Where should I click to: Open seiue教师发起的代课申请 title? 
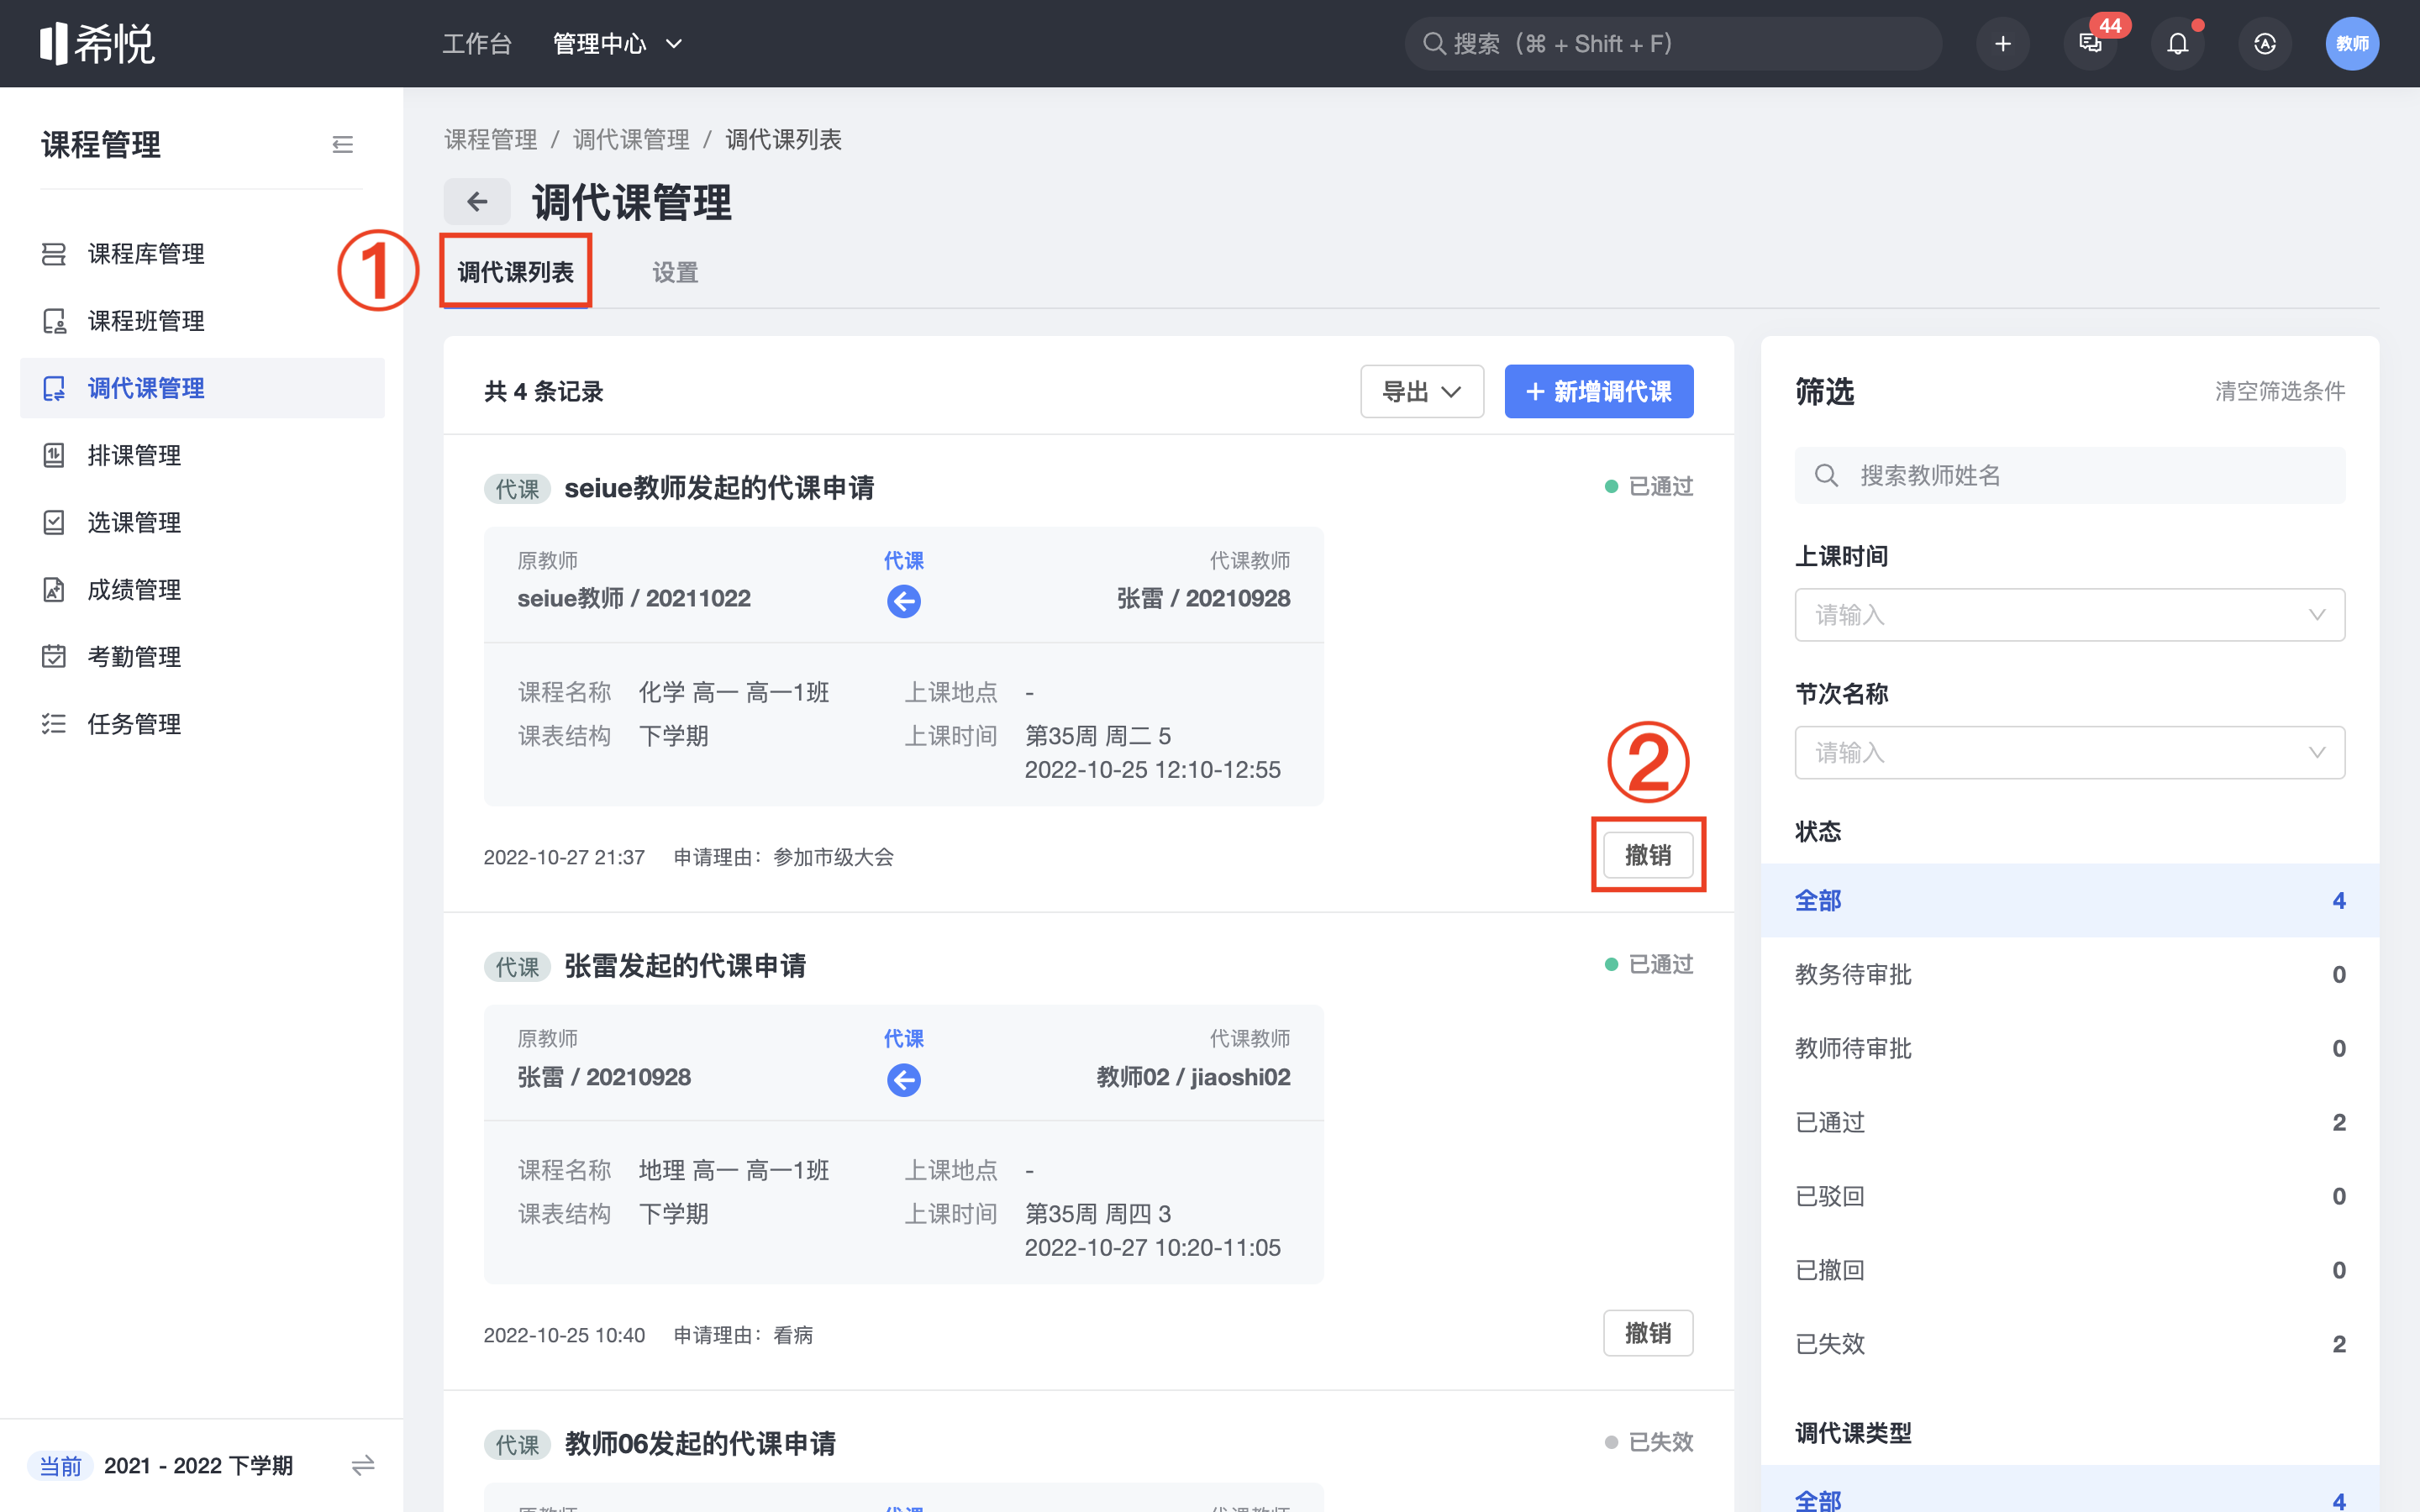(x=719, y=488)
